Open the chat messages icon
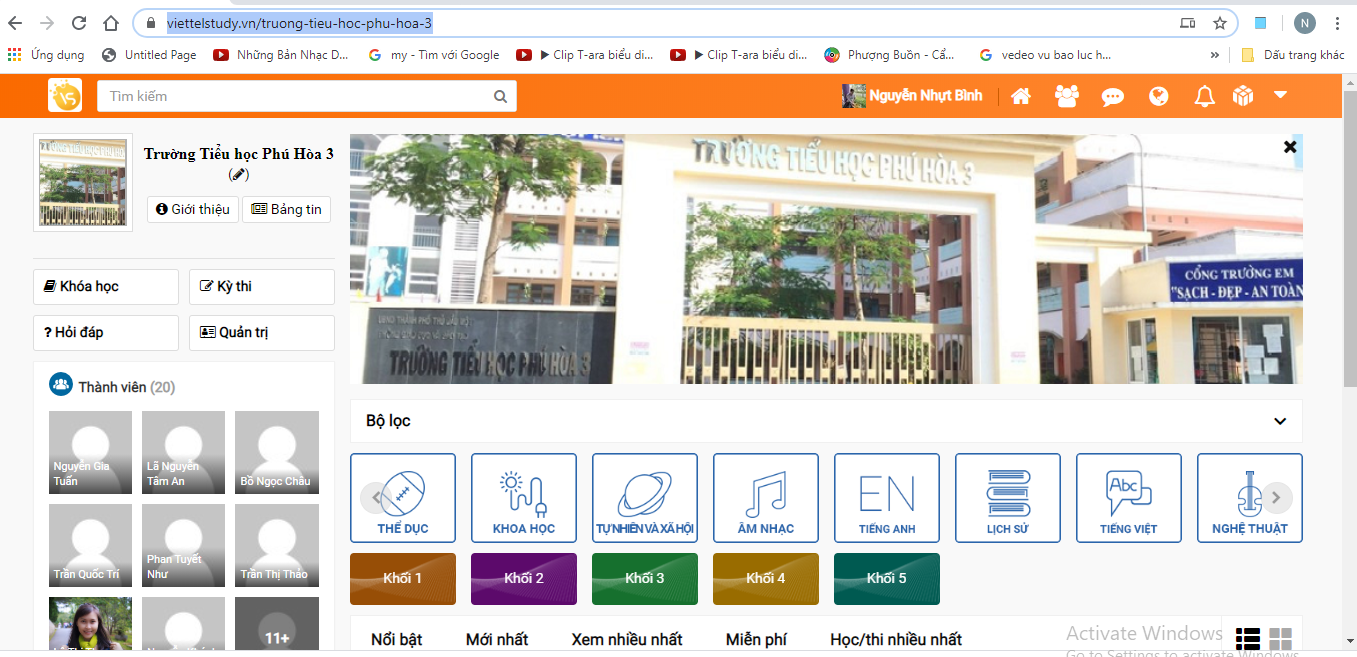The height and width of the screenshot is (657, 1357). tap(1113, 97)
